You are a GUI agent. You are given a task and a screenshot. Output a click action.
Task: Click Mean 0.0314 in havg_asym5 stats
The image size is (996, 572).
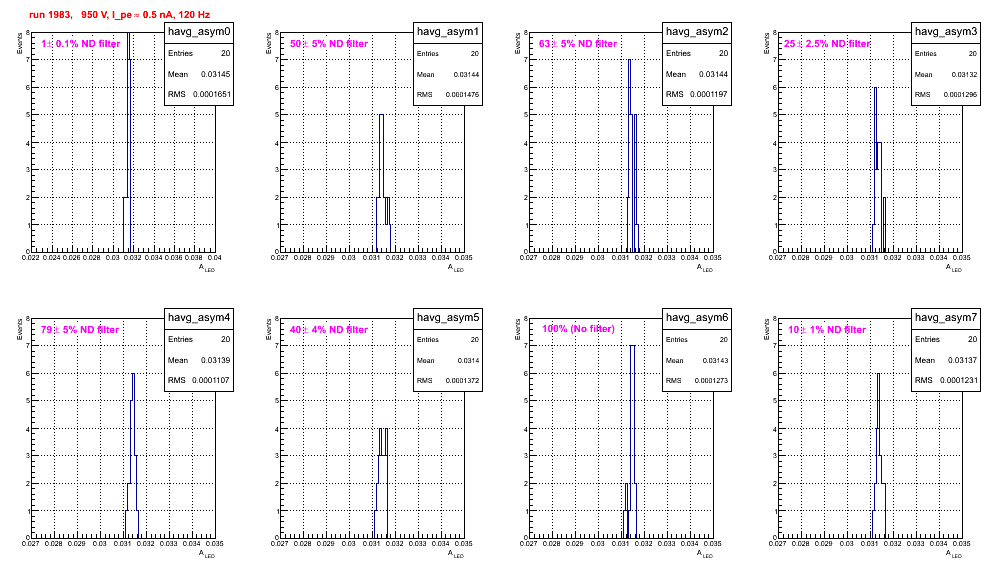[x=448, y=360]
